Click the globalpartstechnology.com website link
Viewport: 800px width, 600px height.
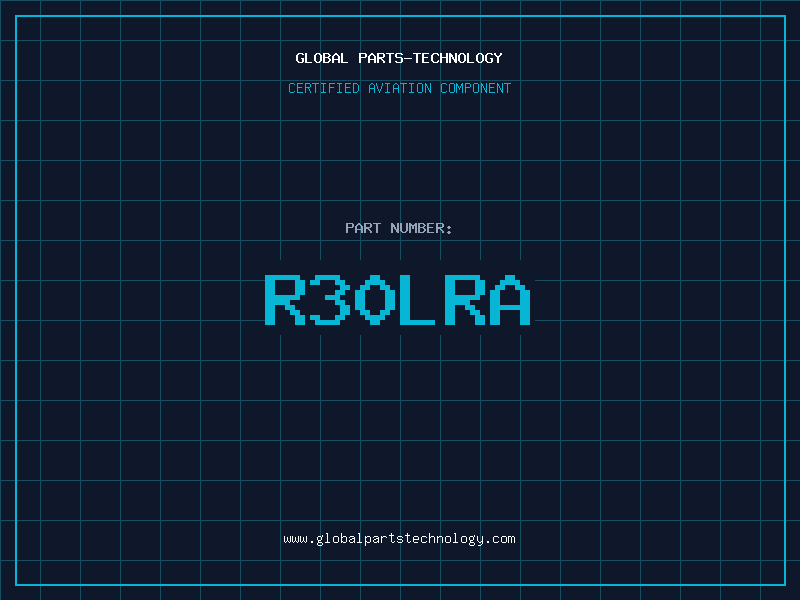399,538
